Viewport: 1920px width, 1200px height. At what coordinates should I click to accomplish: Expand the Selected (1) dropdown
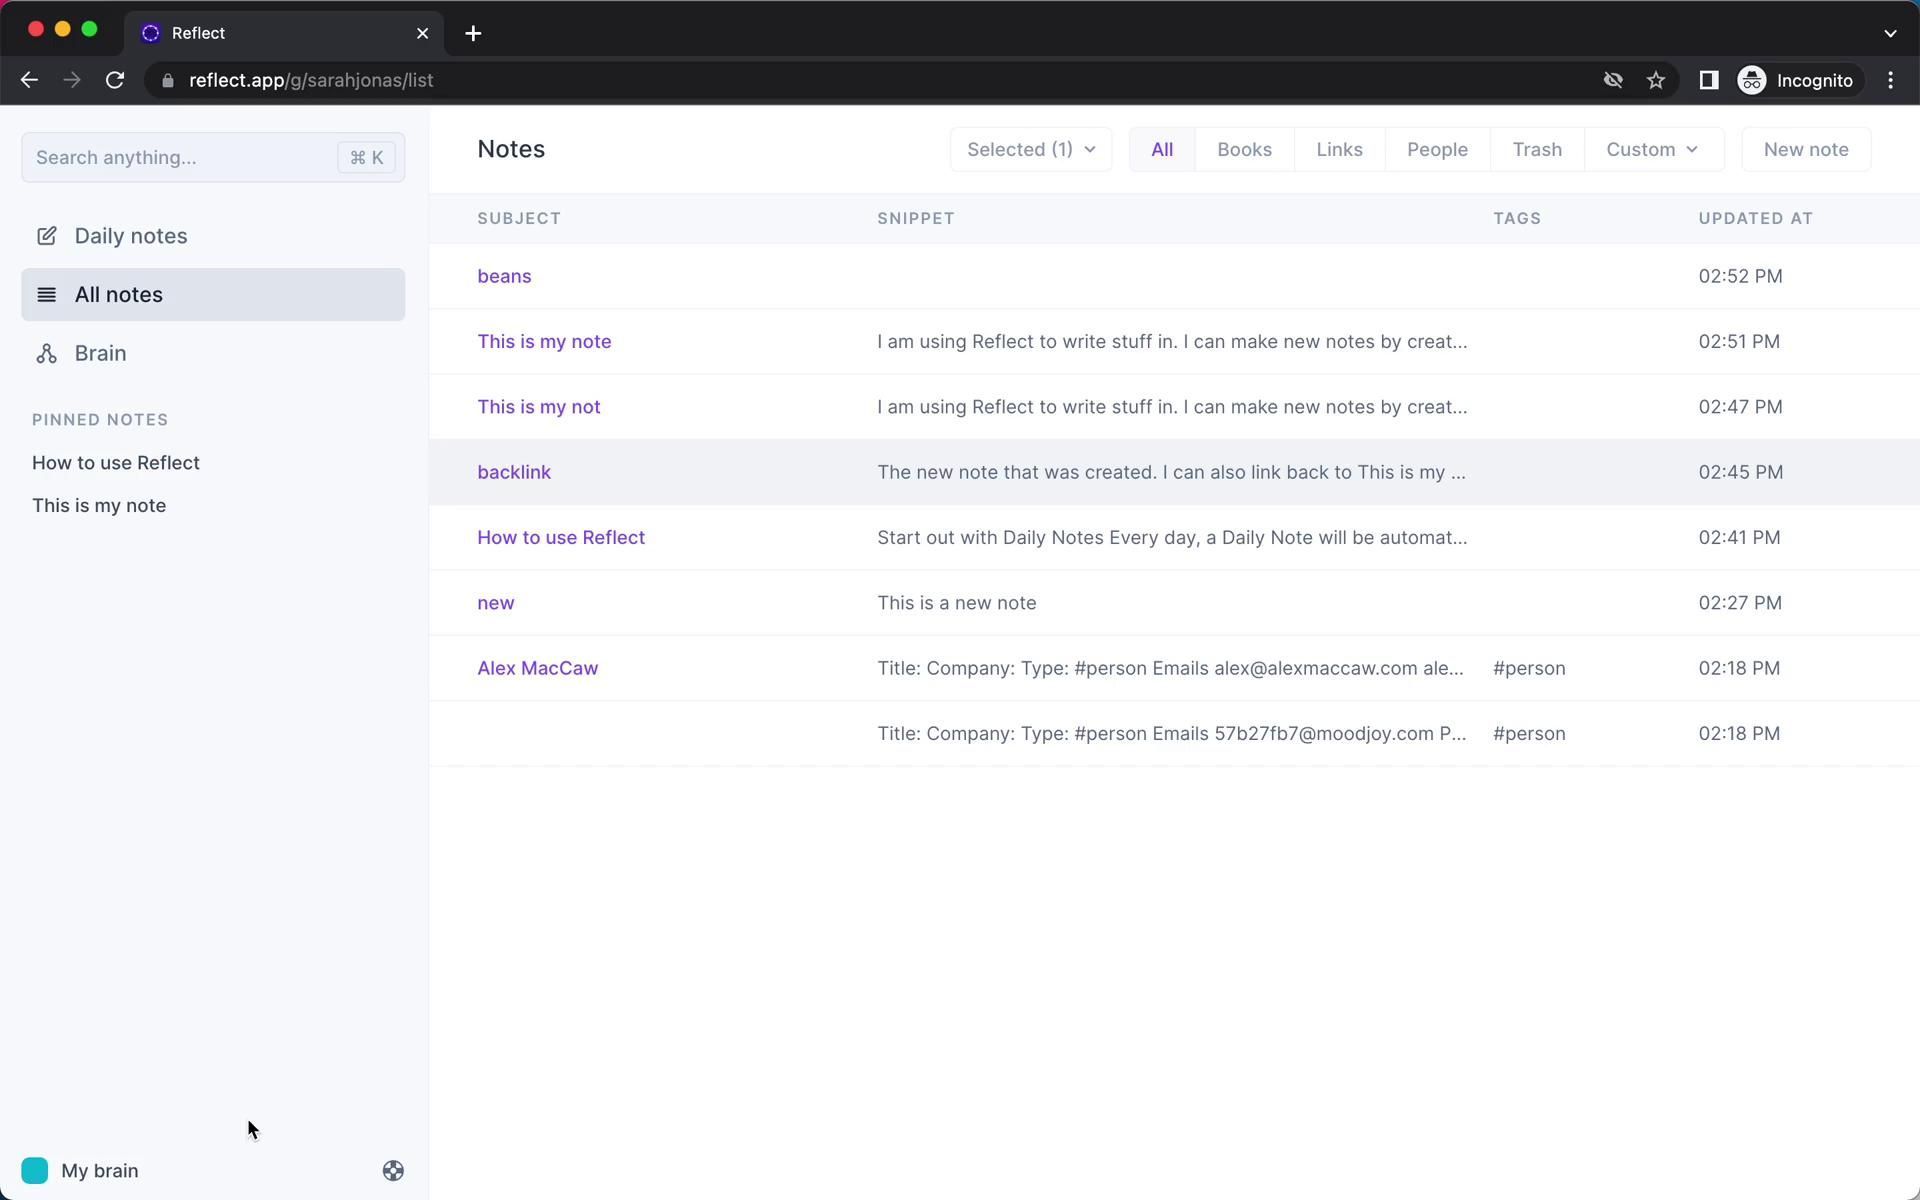point(1030,150)
